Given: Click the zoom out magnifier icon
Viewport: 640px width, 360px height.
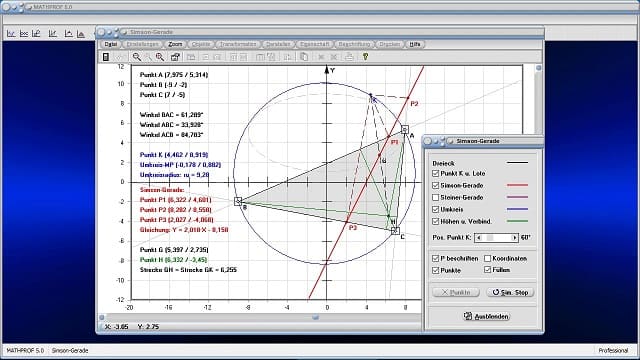Looking at the screenshot, I should [136, 57].
